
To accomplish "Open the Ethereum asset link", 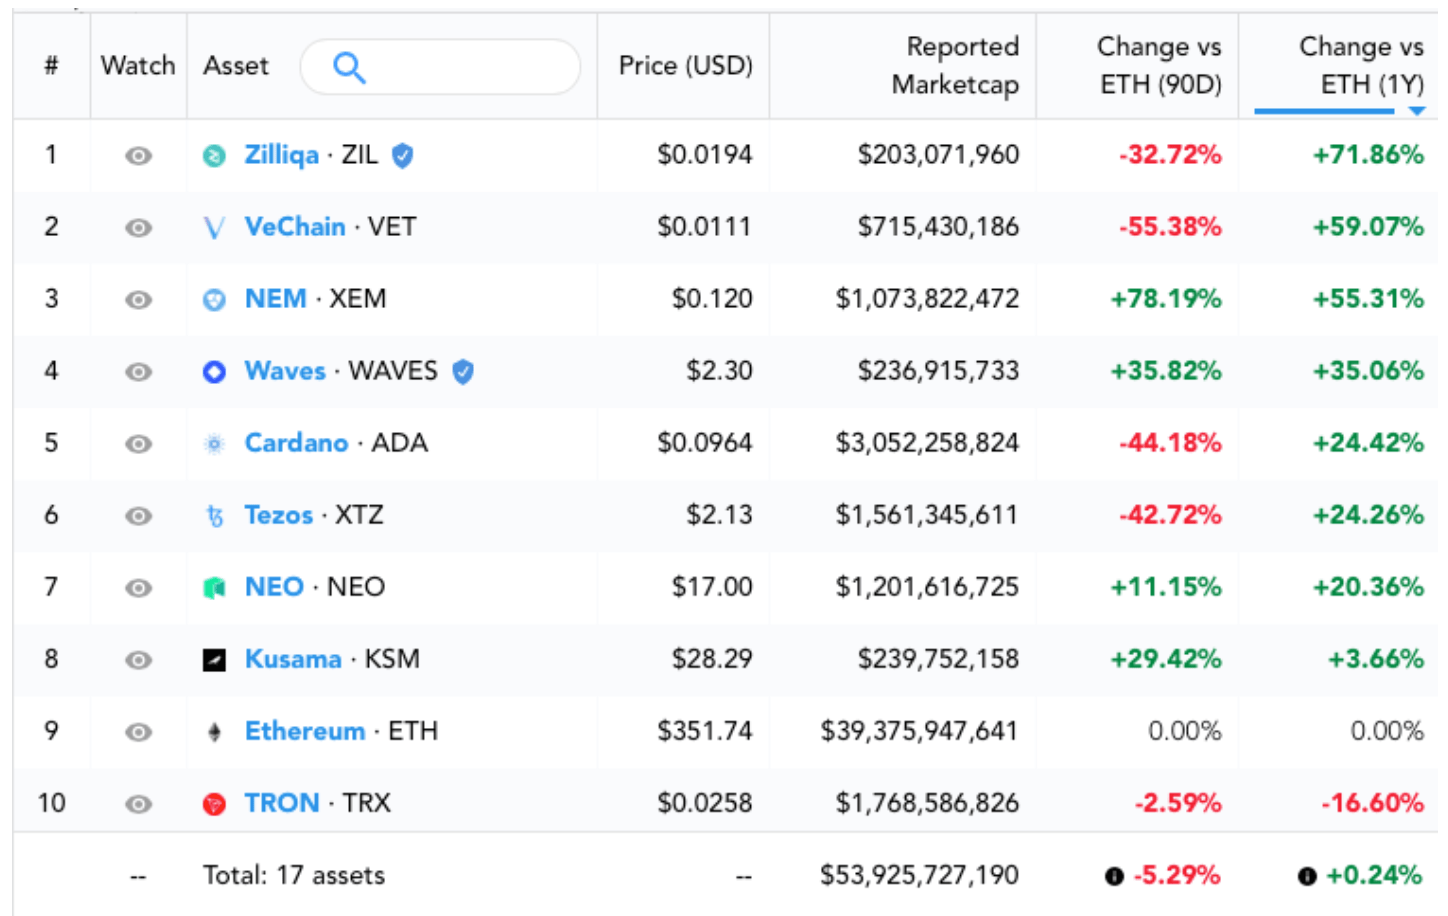I will 305,731.
